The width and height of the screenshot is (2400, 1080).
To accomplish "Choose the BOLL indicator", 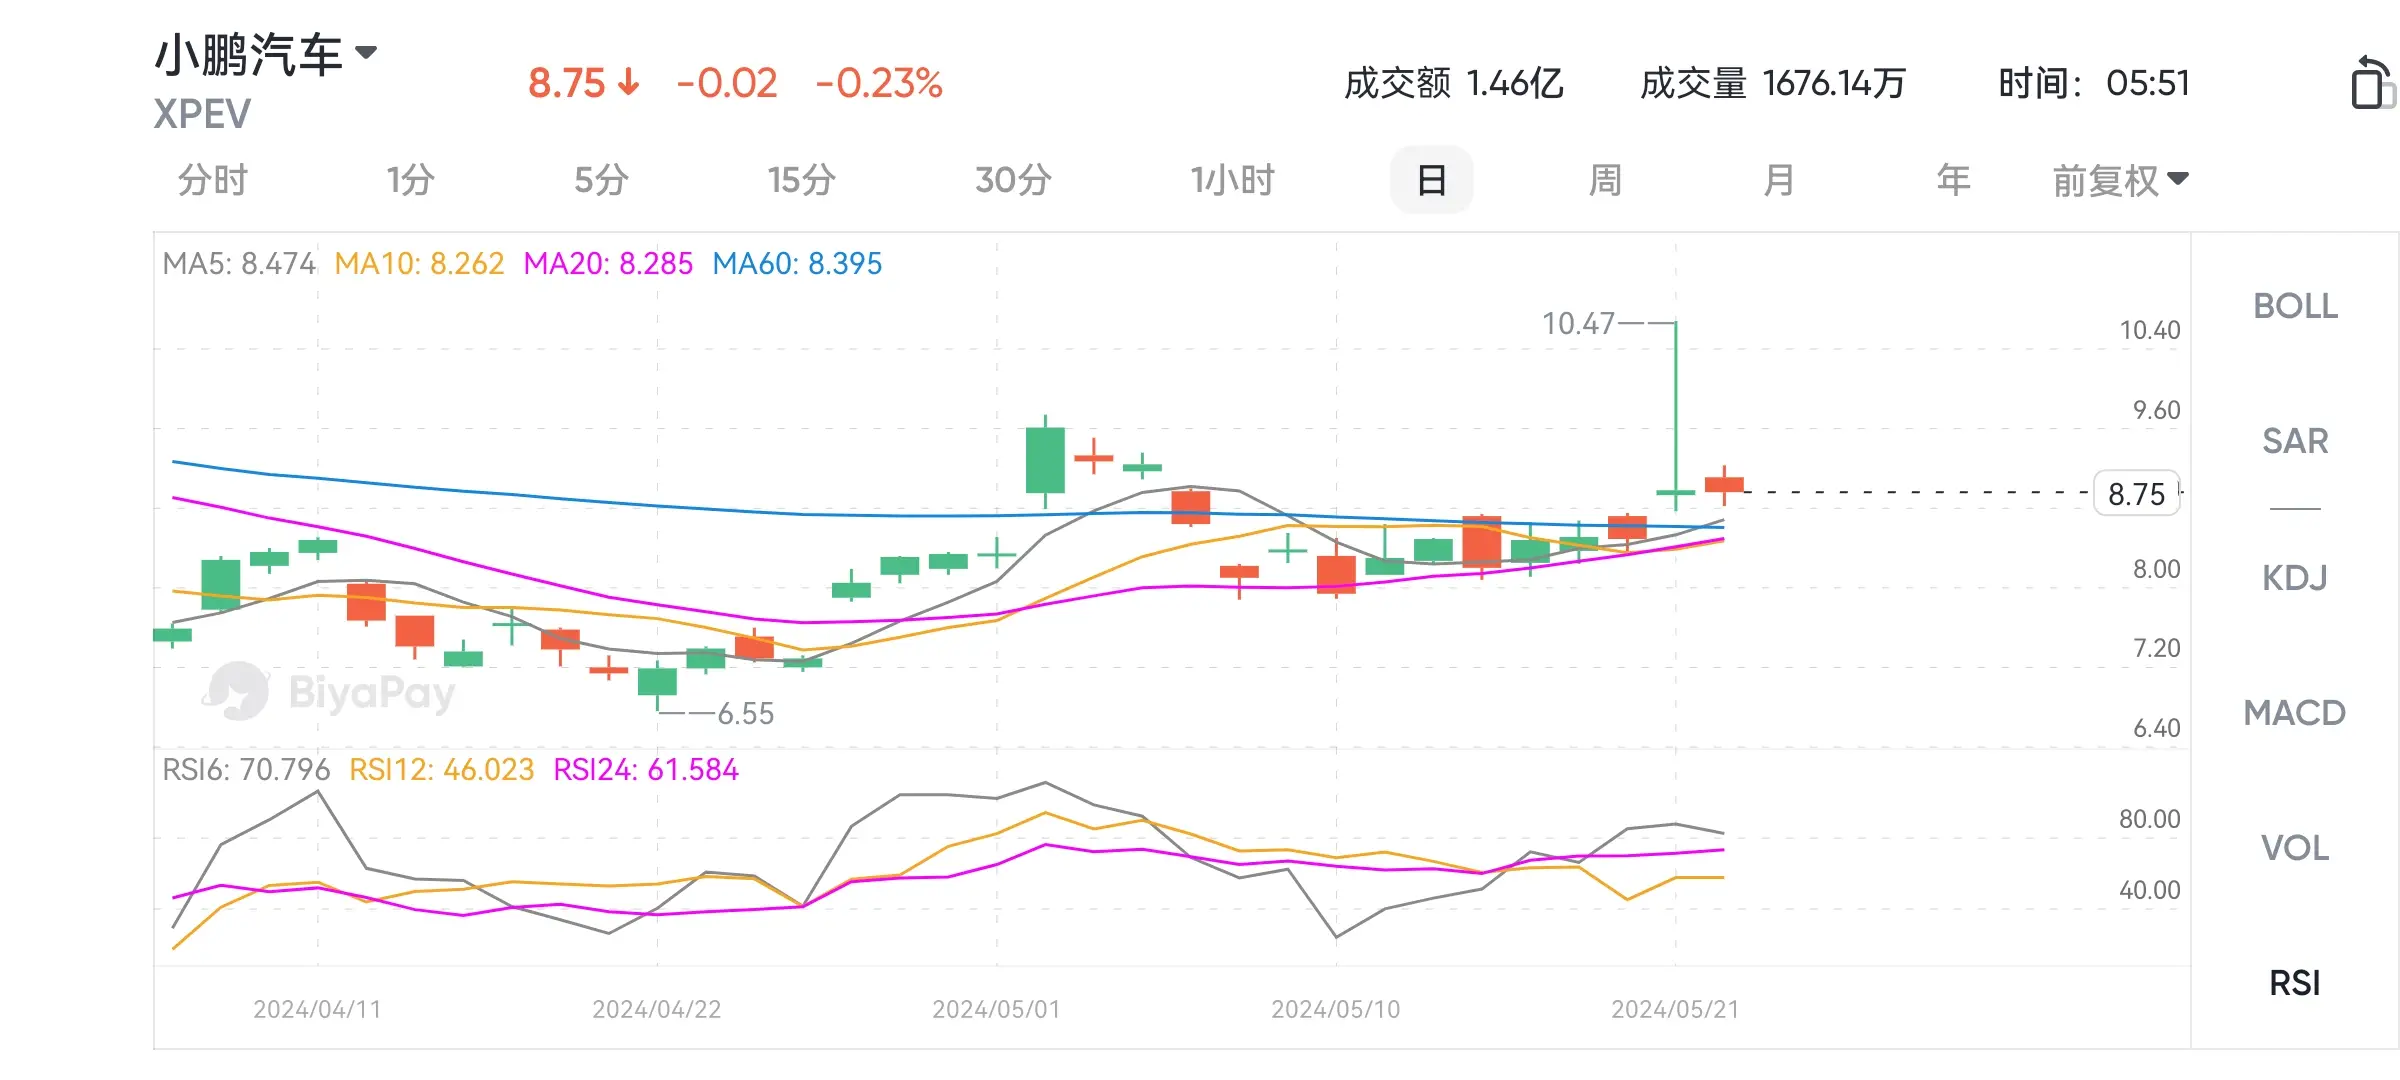I will pos(2295,306).
